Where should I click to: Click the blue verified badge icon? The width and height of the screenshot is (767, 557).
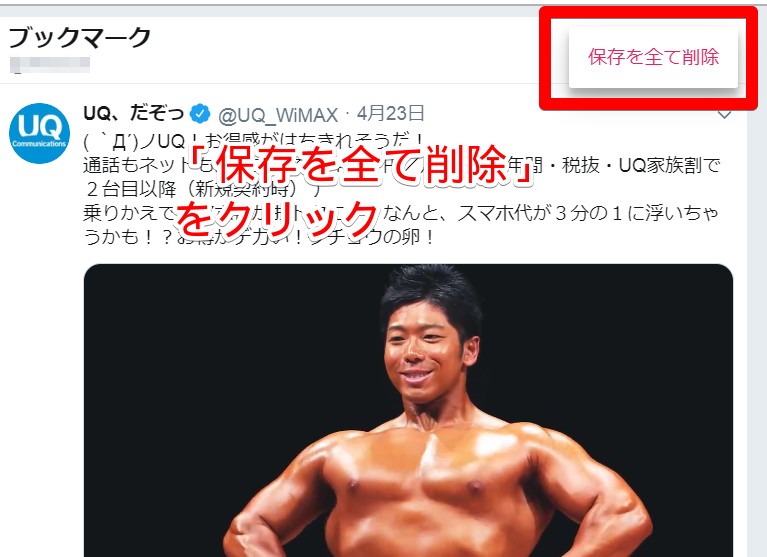click(200, 114)
